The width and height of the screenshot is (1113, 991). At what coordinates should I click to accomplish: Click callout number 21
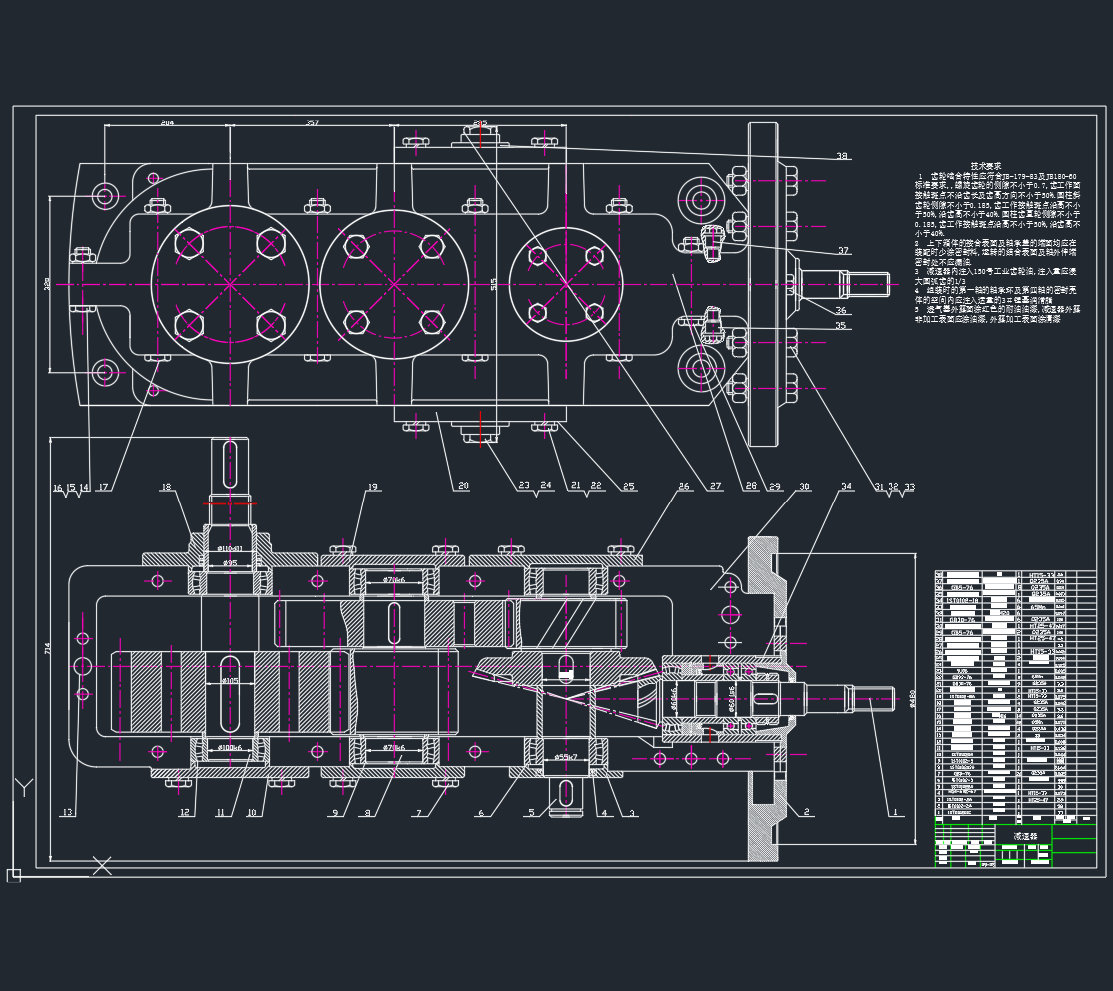(576, 486)
